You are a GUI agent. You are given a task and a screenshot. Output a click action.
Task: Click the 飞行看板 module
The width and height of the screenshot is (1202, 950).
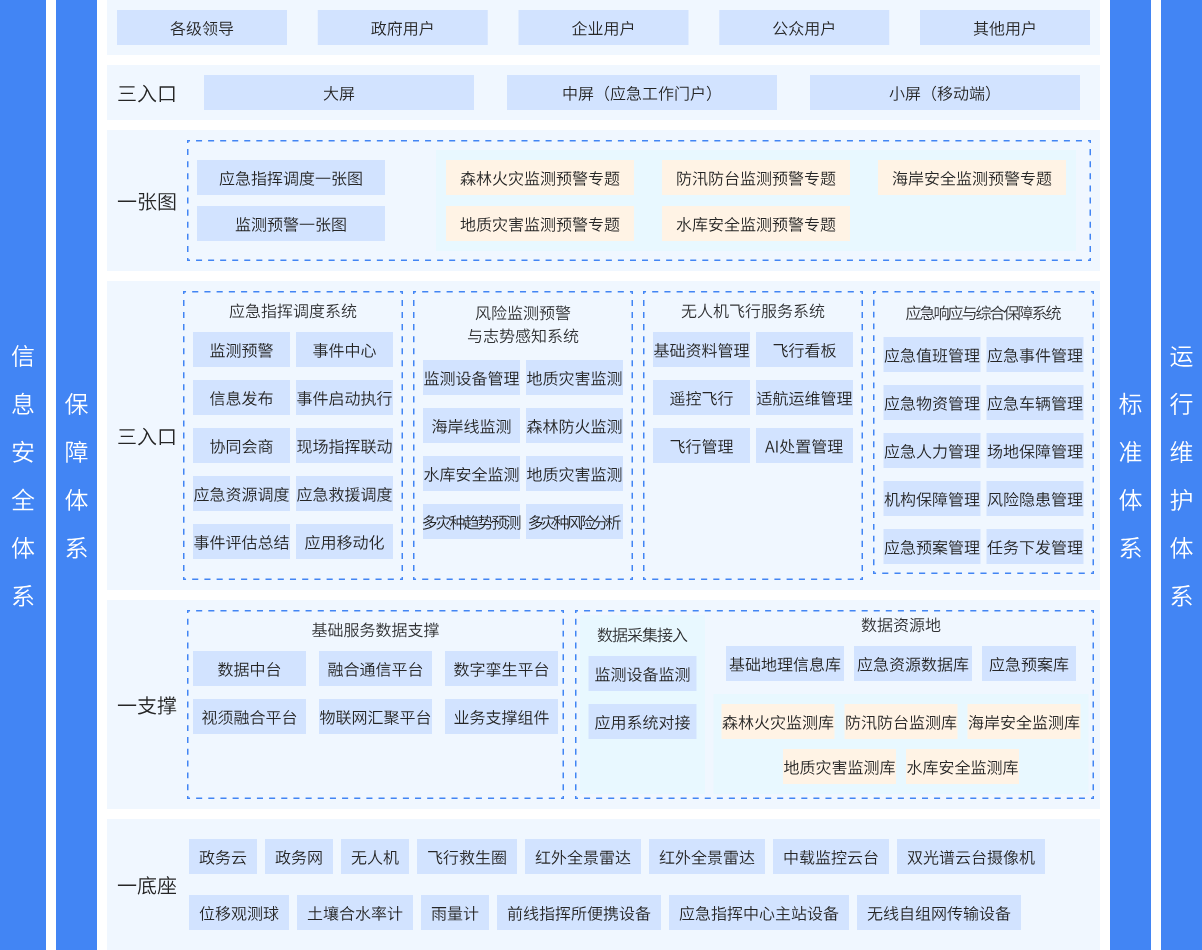[804, 350]
